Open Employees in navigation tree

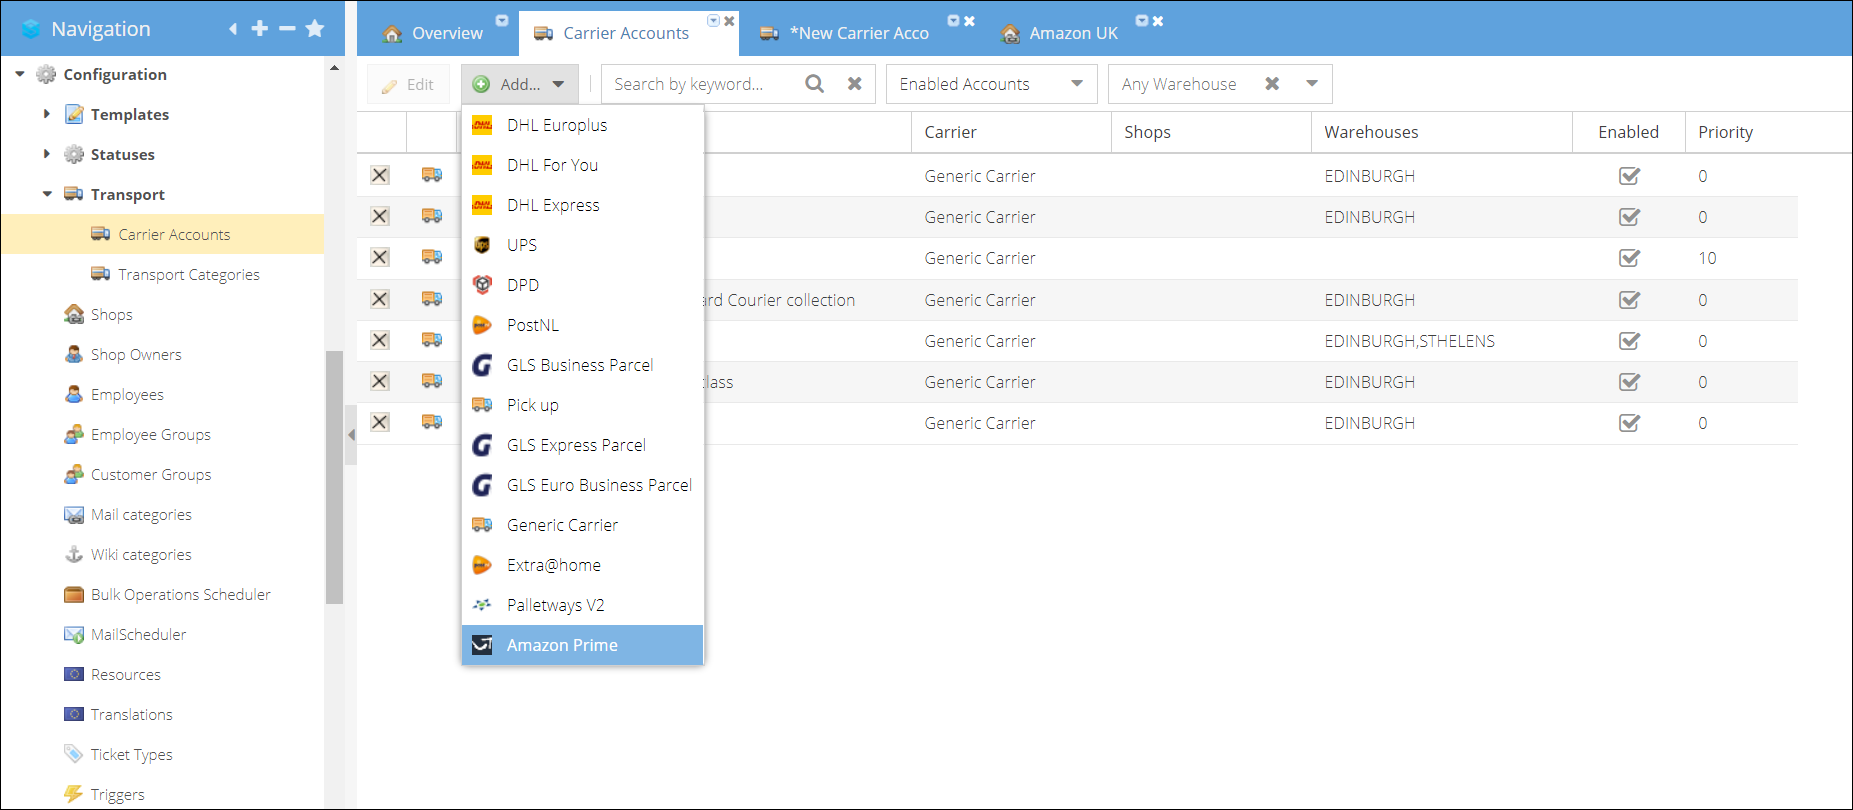point(127,394)
